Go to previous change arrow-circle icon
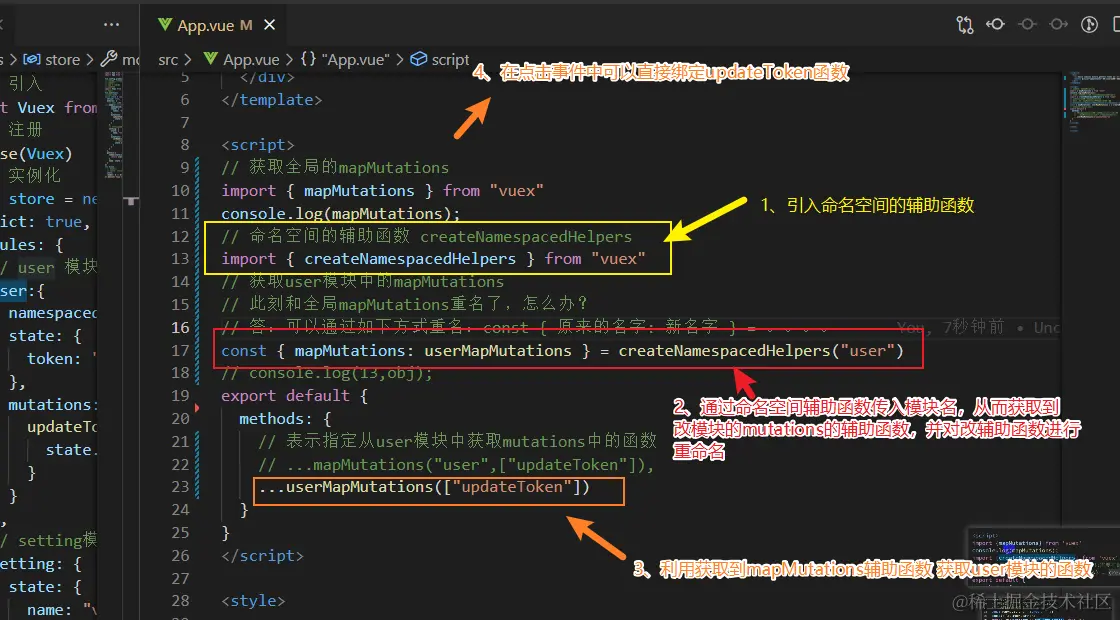 (996, 25)
